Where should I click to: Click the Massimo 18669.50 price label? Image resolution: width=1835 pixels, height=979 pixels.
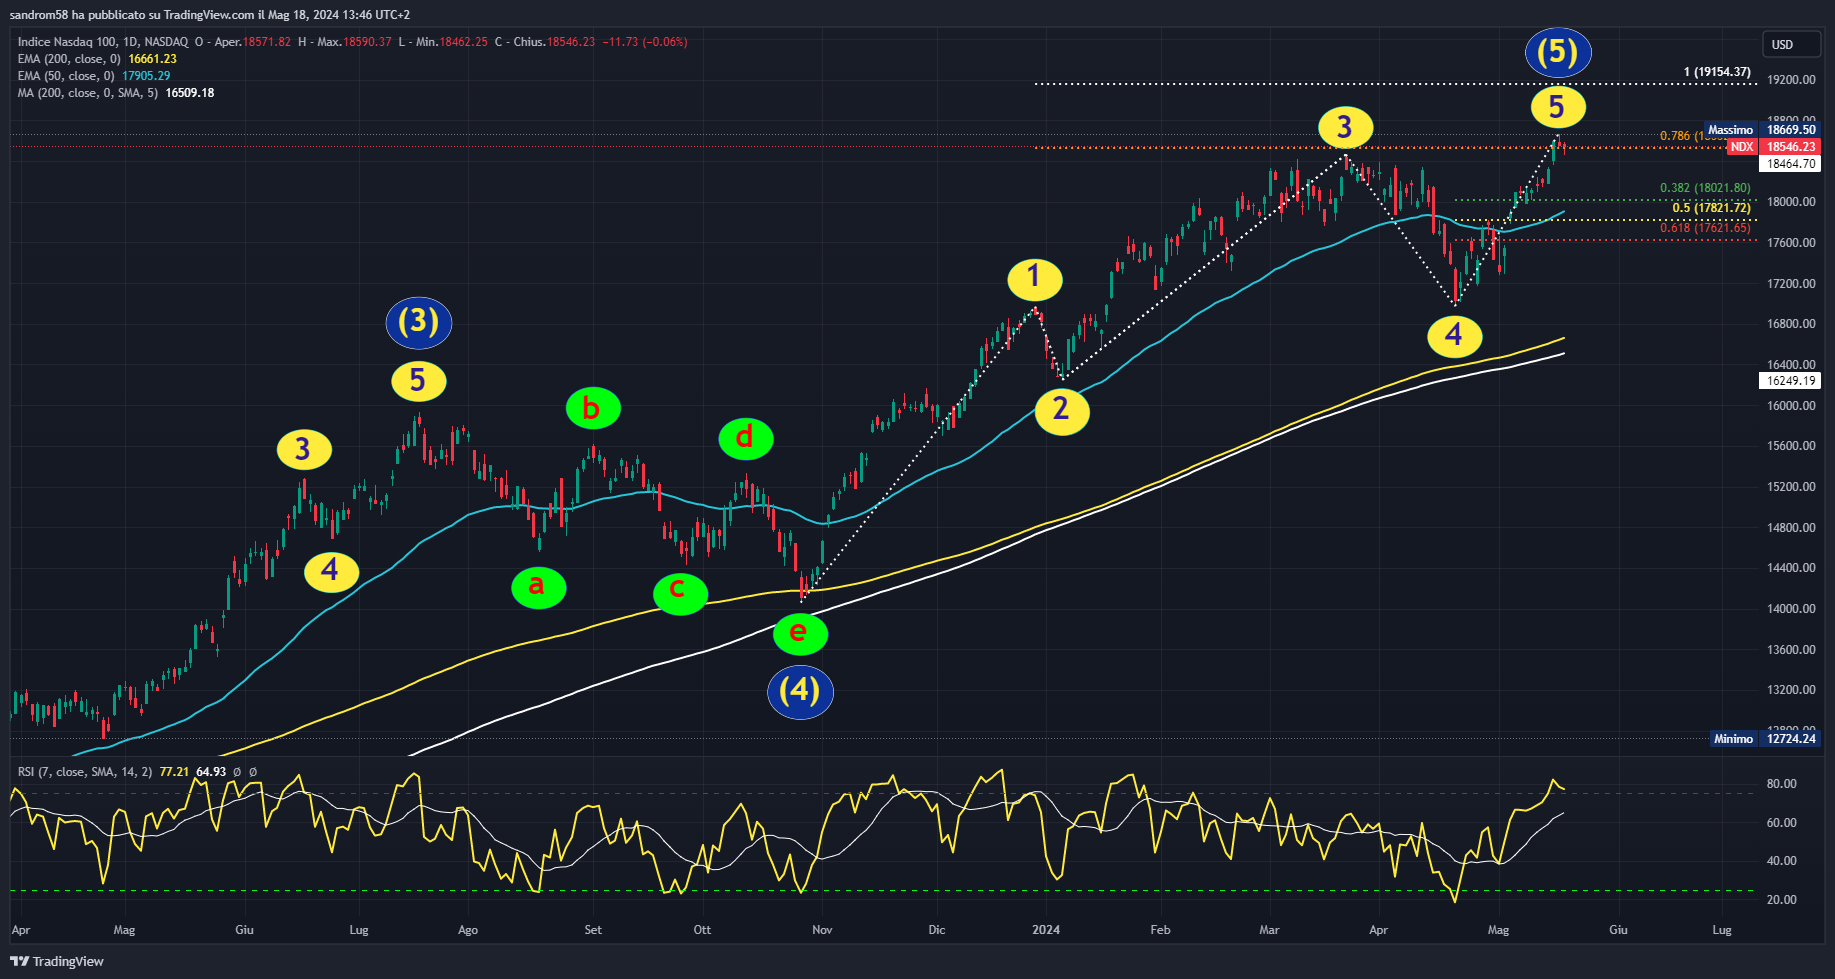click(1762, 130)
